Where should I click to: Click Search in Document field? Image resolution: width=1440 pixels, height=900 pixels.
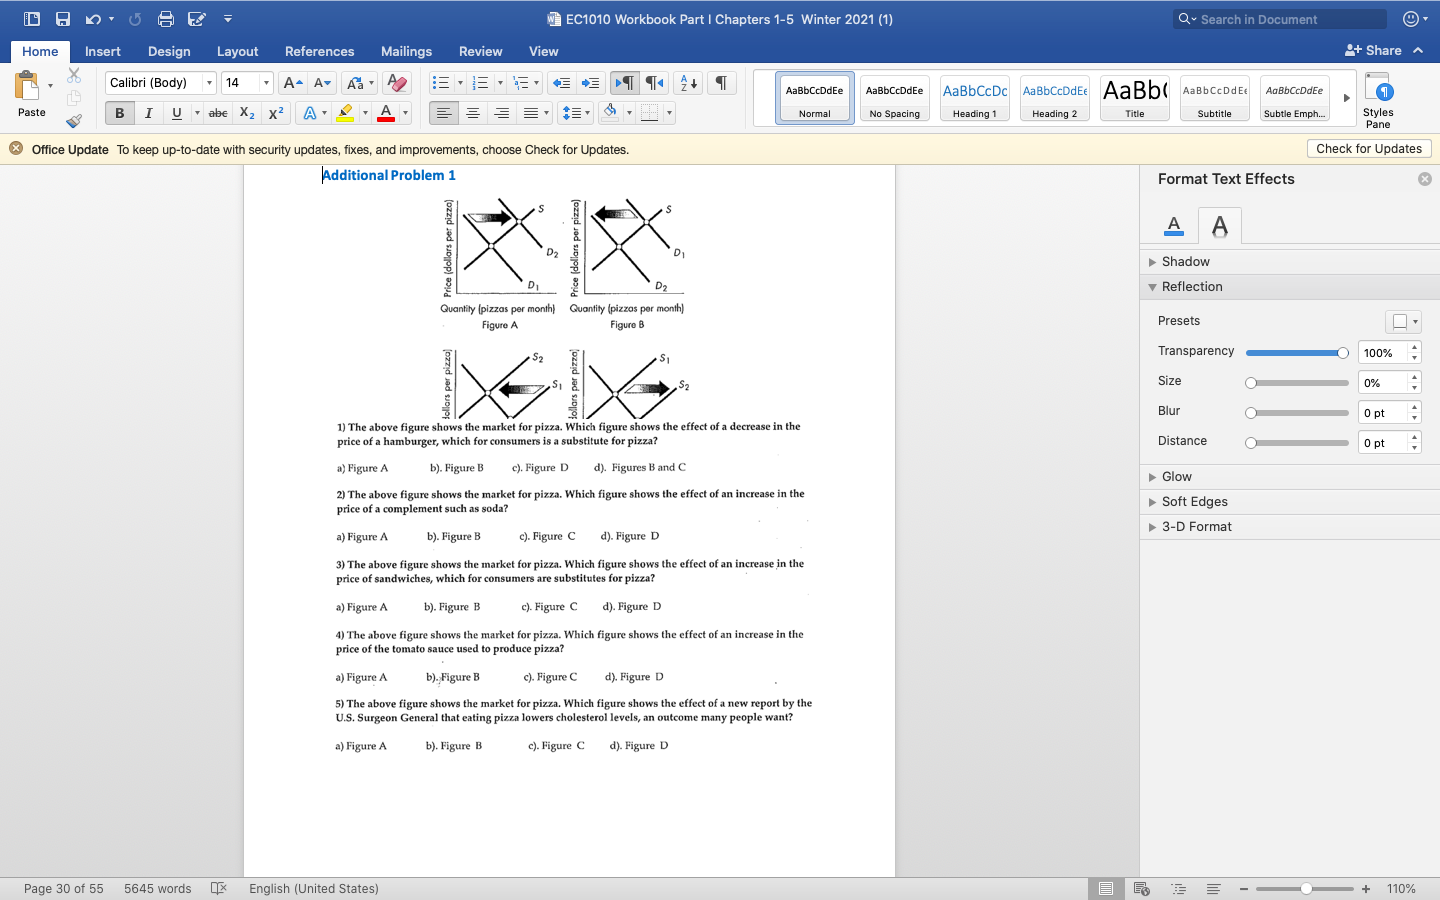(x=1280, y=19)
